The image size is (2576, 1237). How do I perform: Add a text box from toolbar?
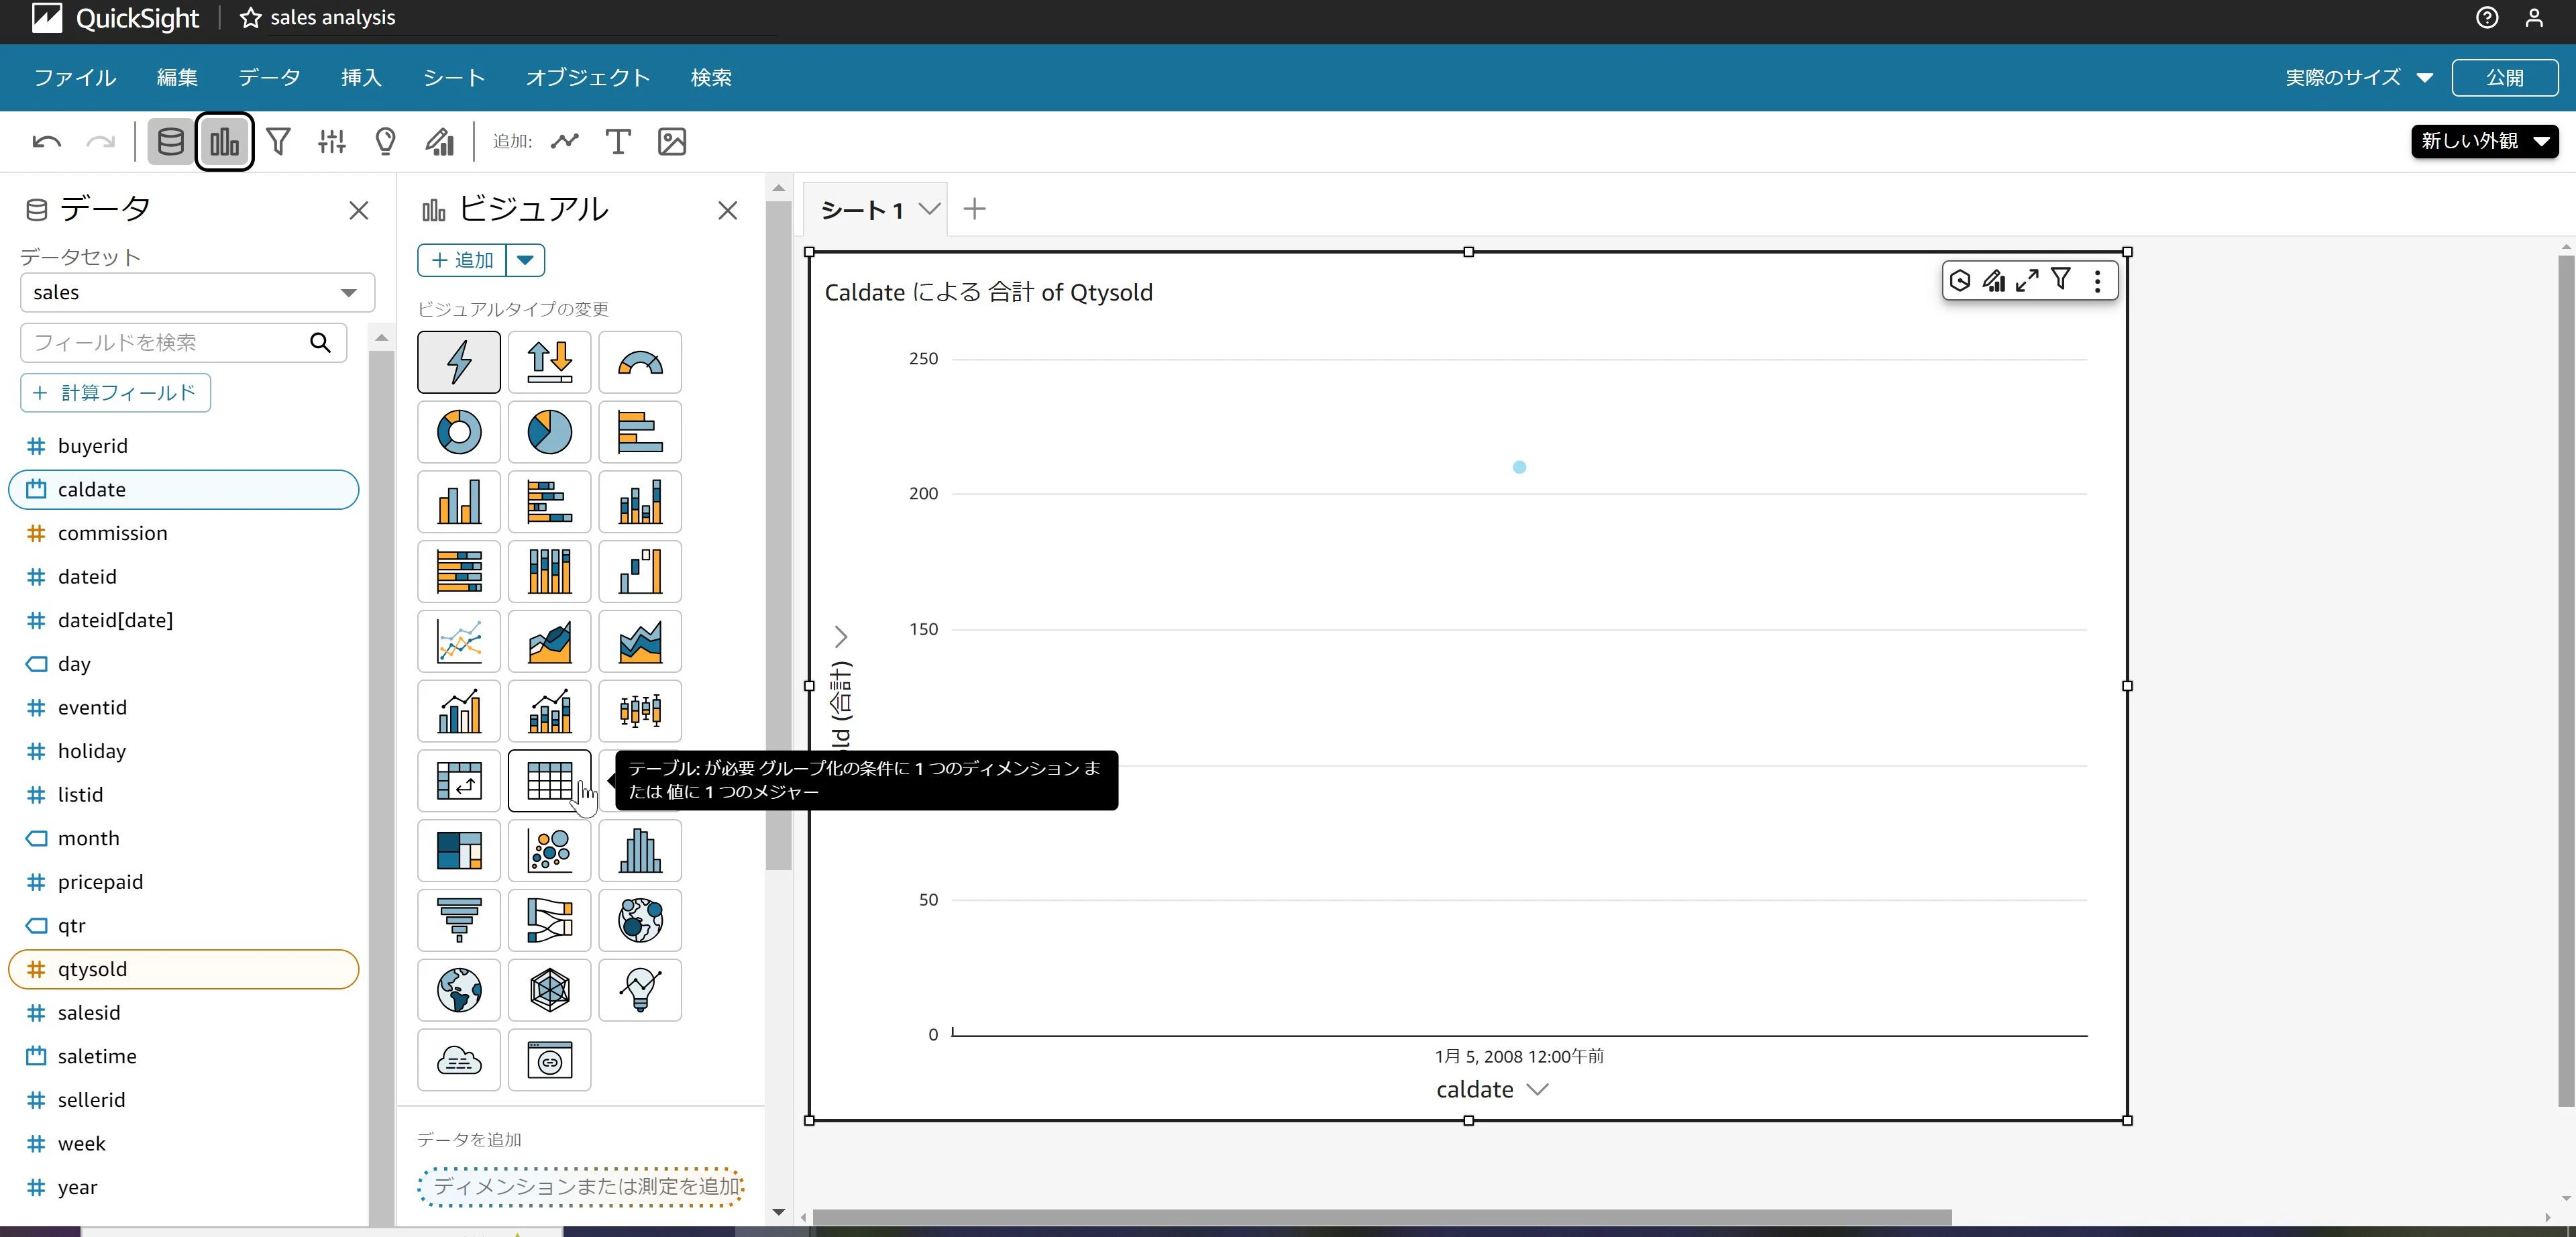click(x=618, y=142)
